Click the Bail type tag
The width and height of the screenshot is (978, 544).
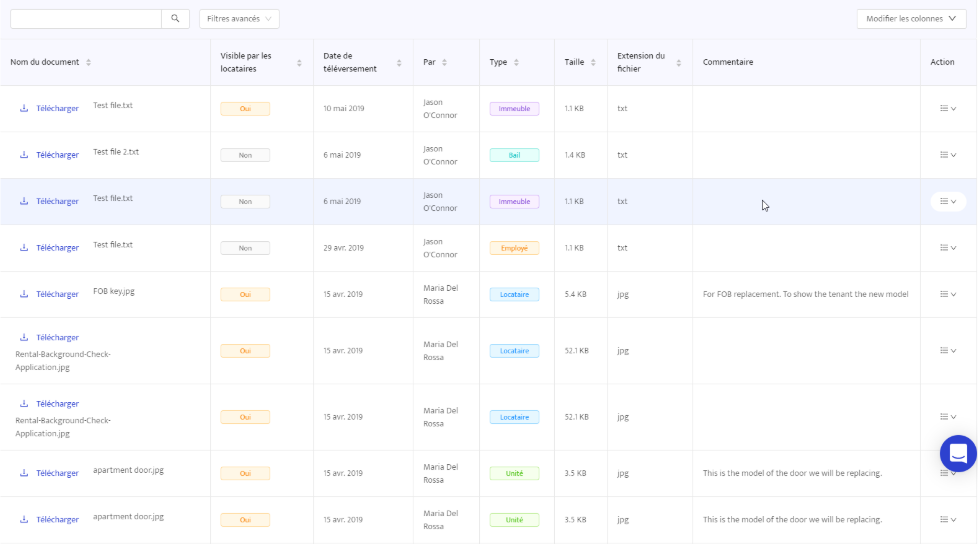pyautogui.click(x=515, y=155)
